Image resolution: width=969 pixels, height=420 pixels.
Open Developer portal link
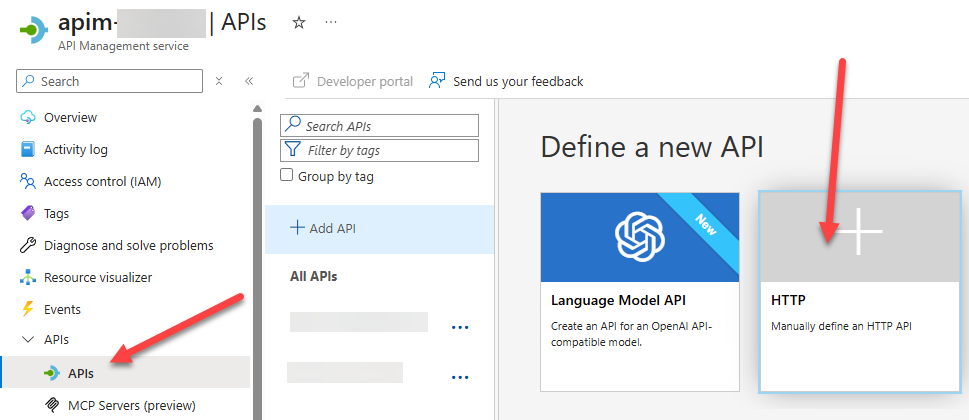pos(365,82)
